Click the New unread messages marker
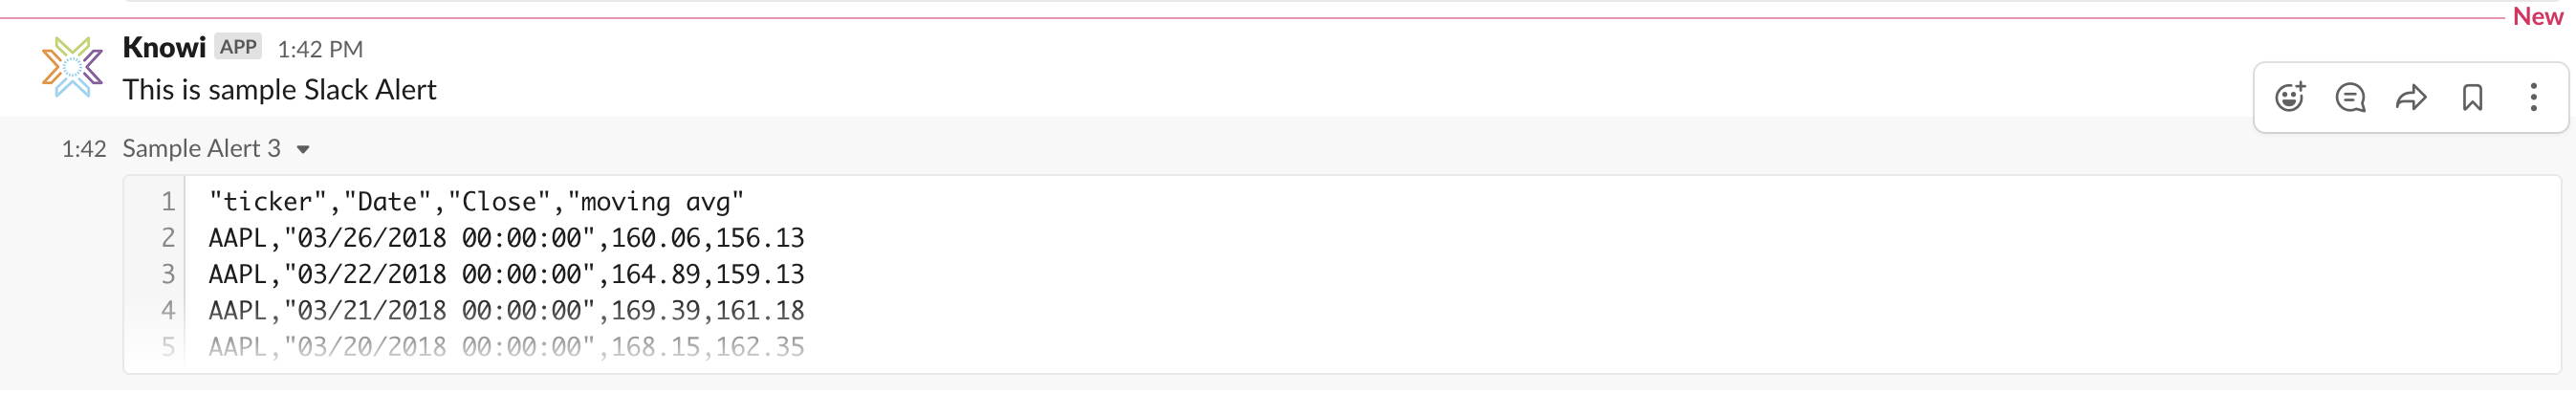Viewport: 2576px width, 394px height. 2537,17
